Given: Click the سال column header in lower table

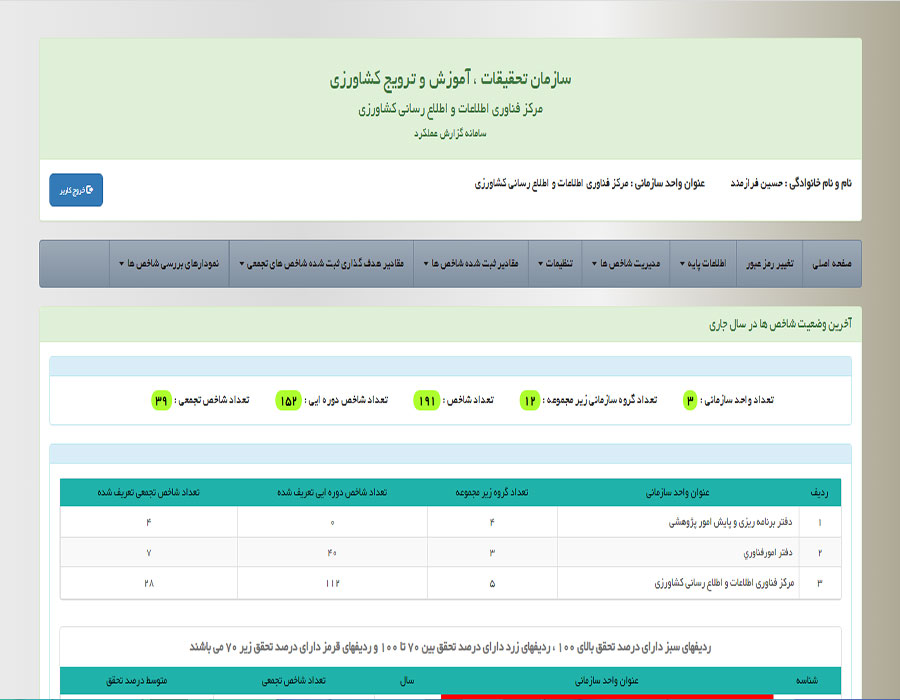Looking at the screenshot, I should click(407, 680).
